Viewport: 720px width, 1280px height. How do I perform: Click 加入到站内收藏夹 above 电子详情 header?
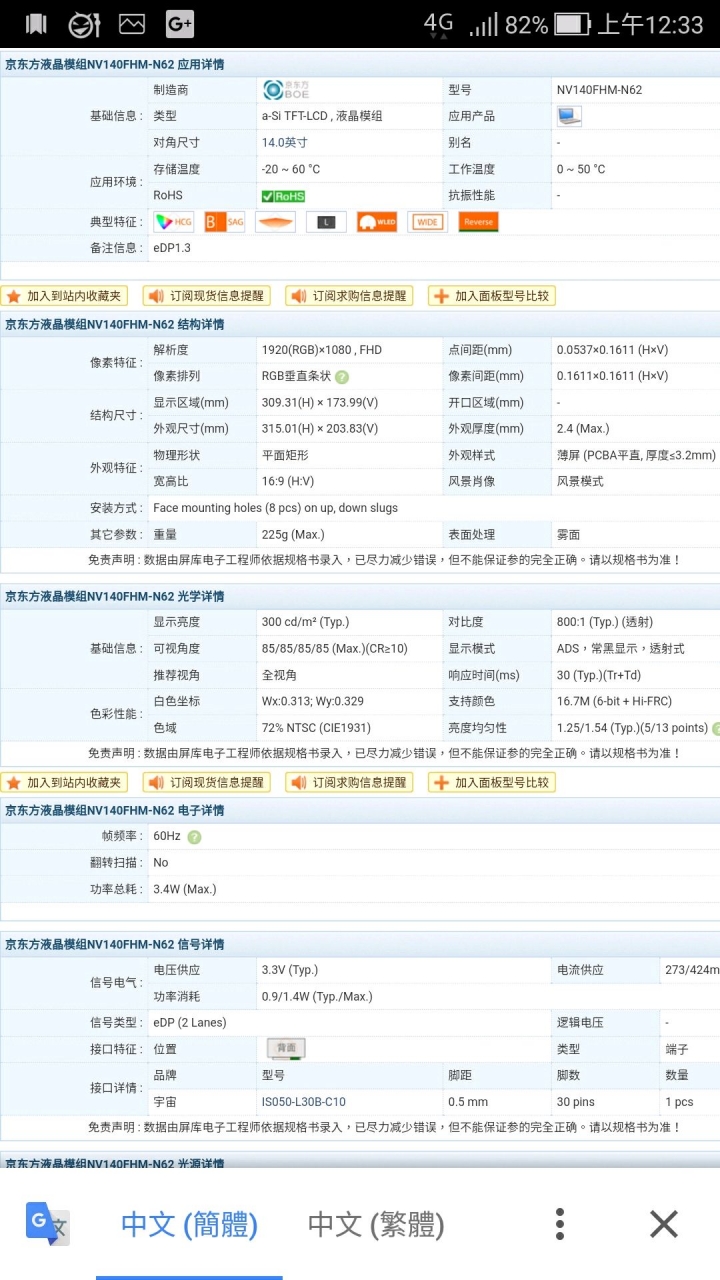tap(65, 782)
